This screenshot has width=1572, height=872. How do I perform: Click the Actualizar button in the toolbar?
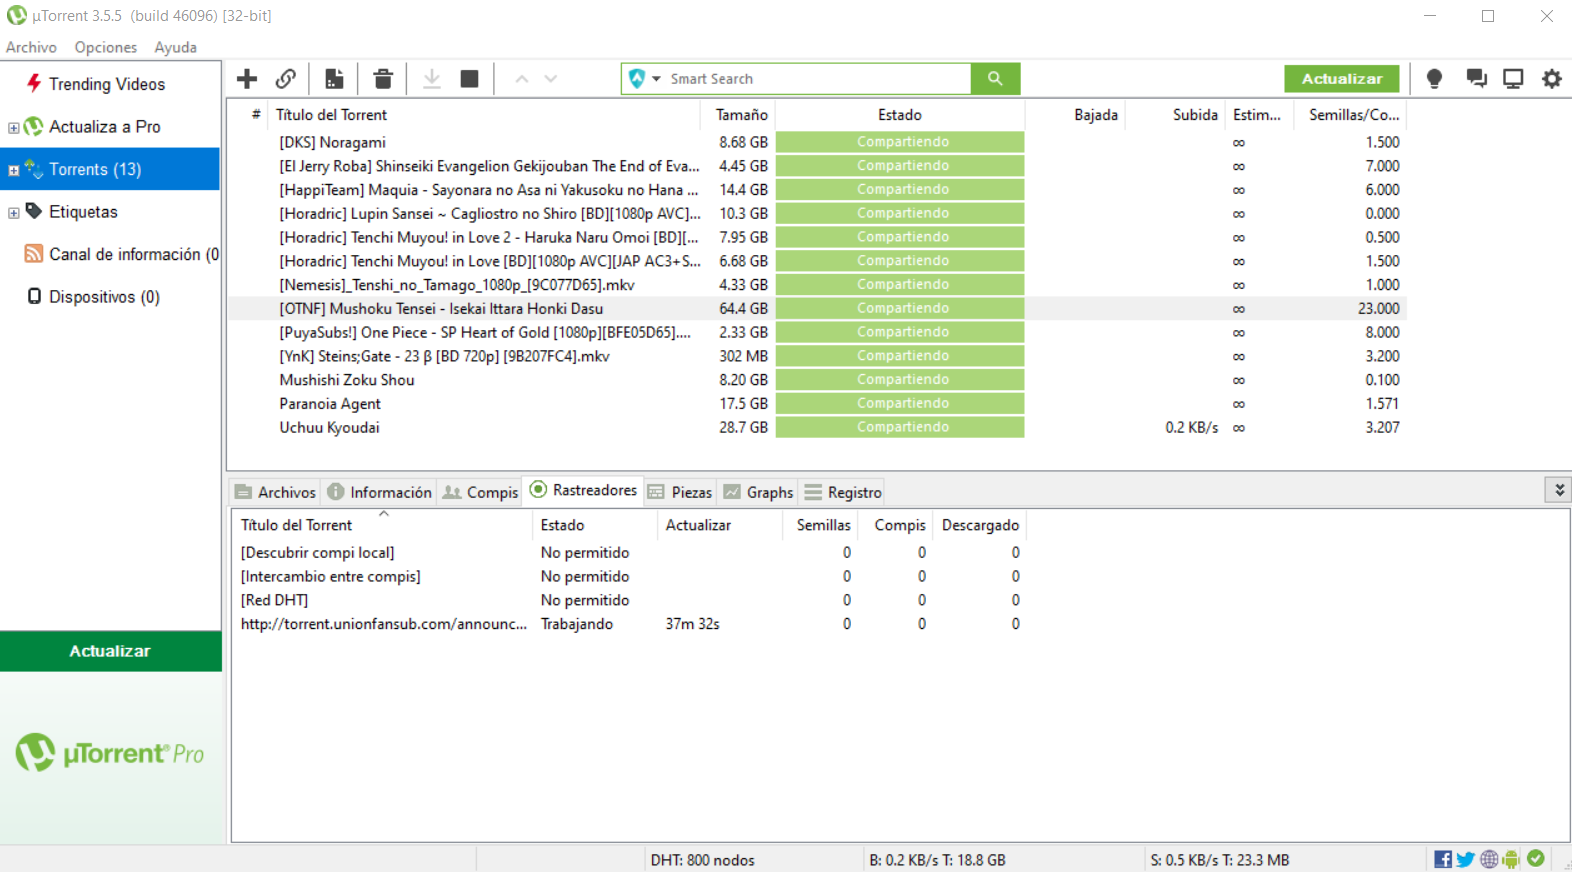click(x=1342, y=78)
